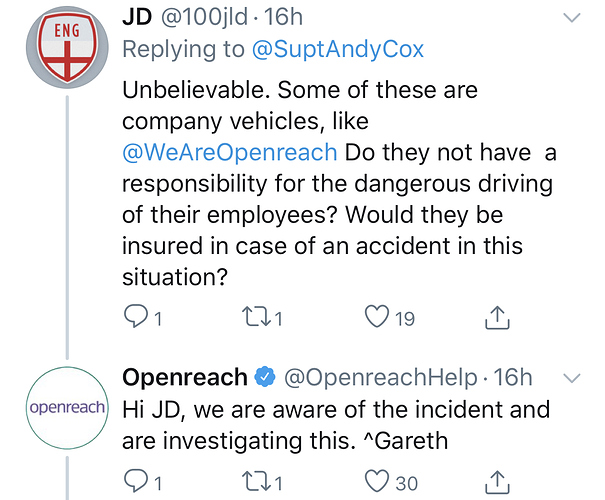Click the Openreach verified badge
605x500 pixels.
coord(265,378)
